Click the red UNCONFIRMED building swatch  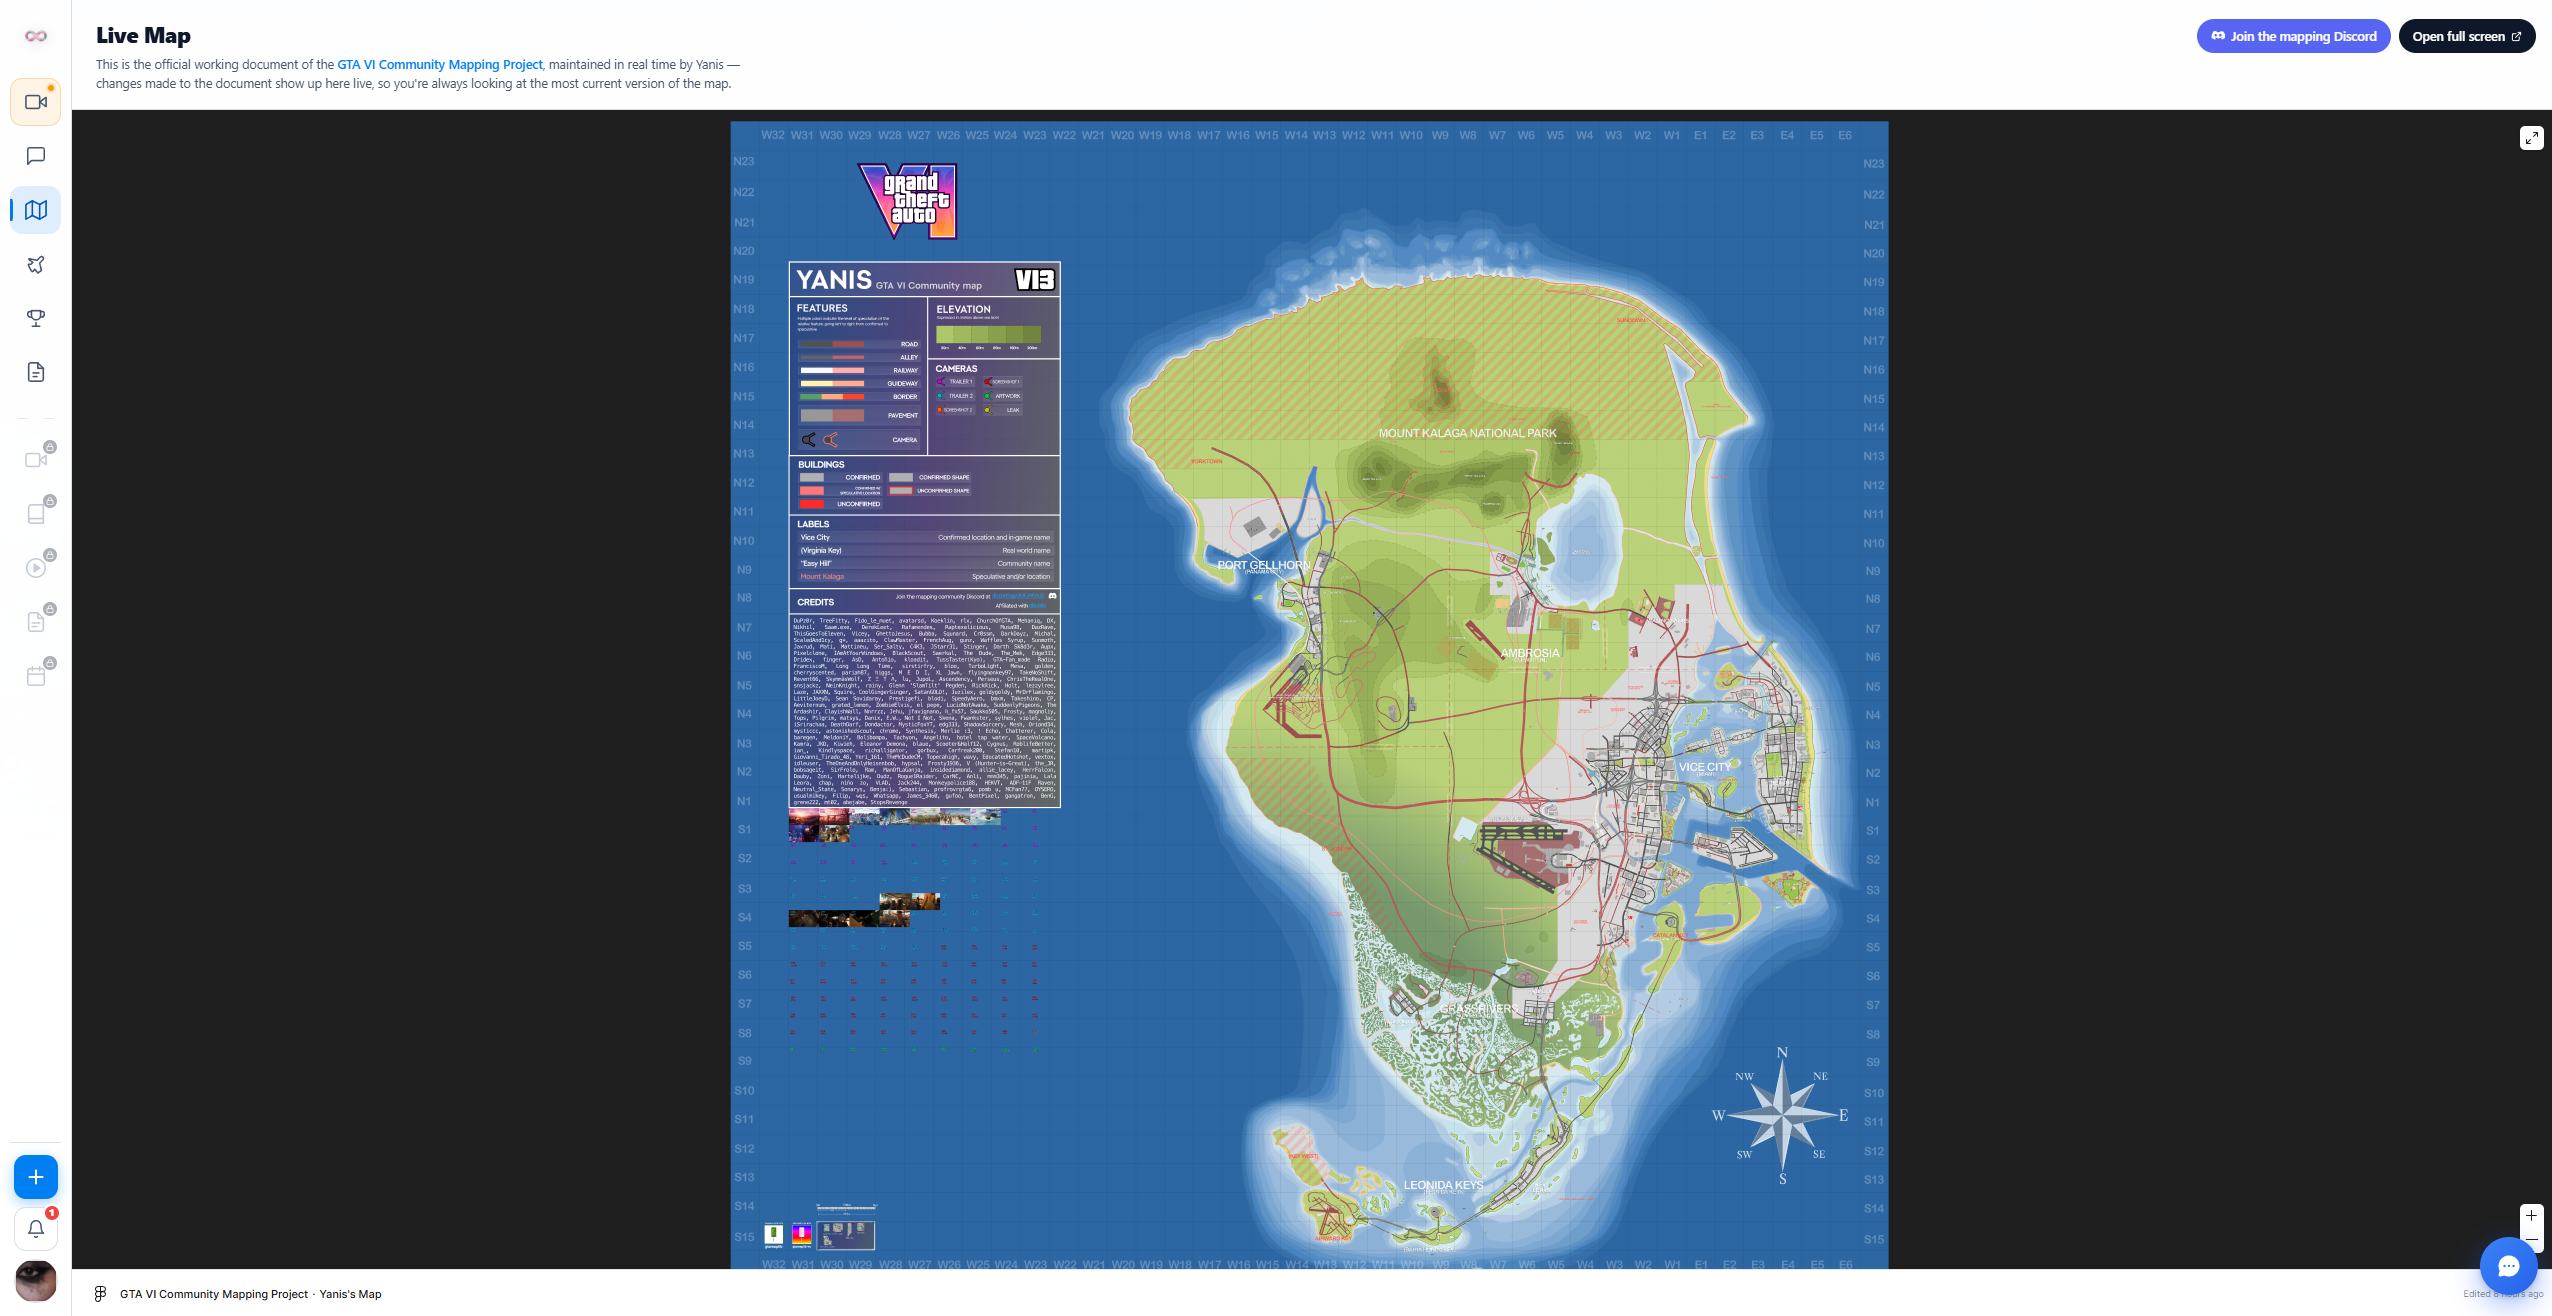pyautogui.click(x=811, y=504)
